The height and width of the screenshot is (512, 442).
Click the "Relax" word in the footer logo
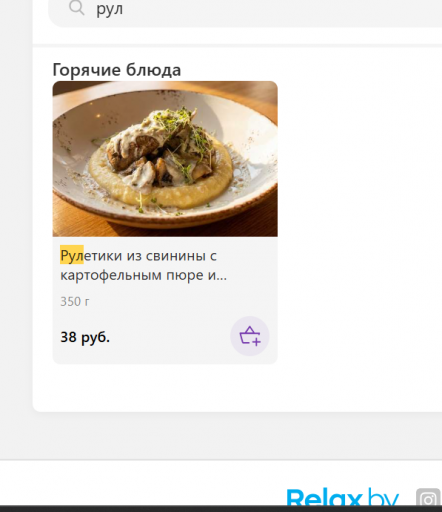pyautogui.click(x=324, y=498)
